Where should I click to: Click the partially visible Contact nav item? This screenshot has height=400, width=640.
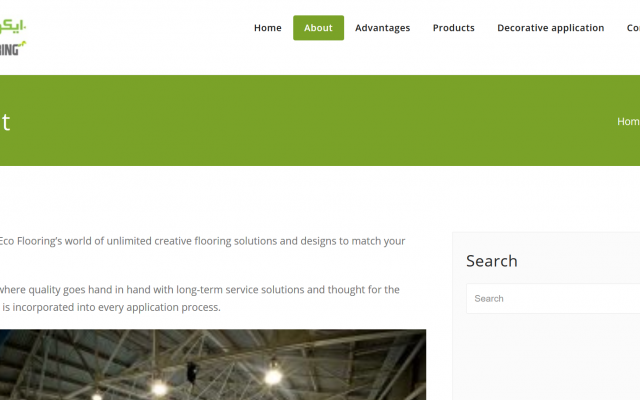633,28
